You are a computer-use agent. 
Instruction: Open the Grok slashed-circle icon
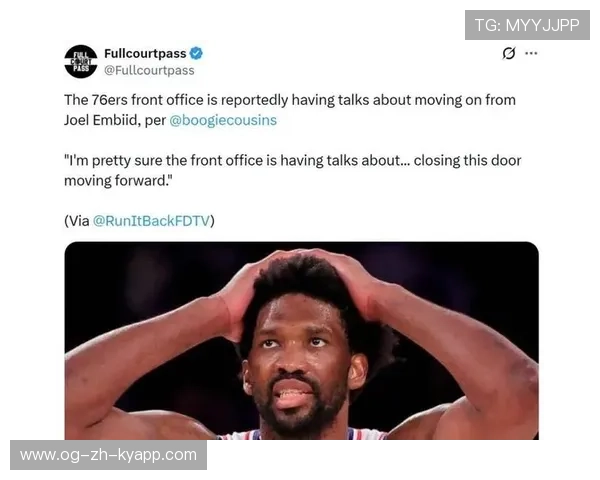509,53
